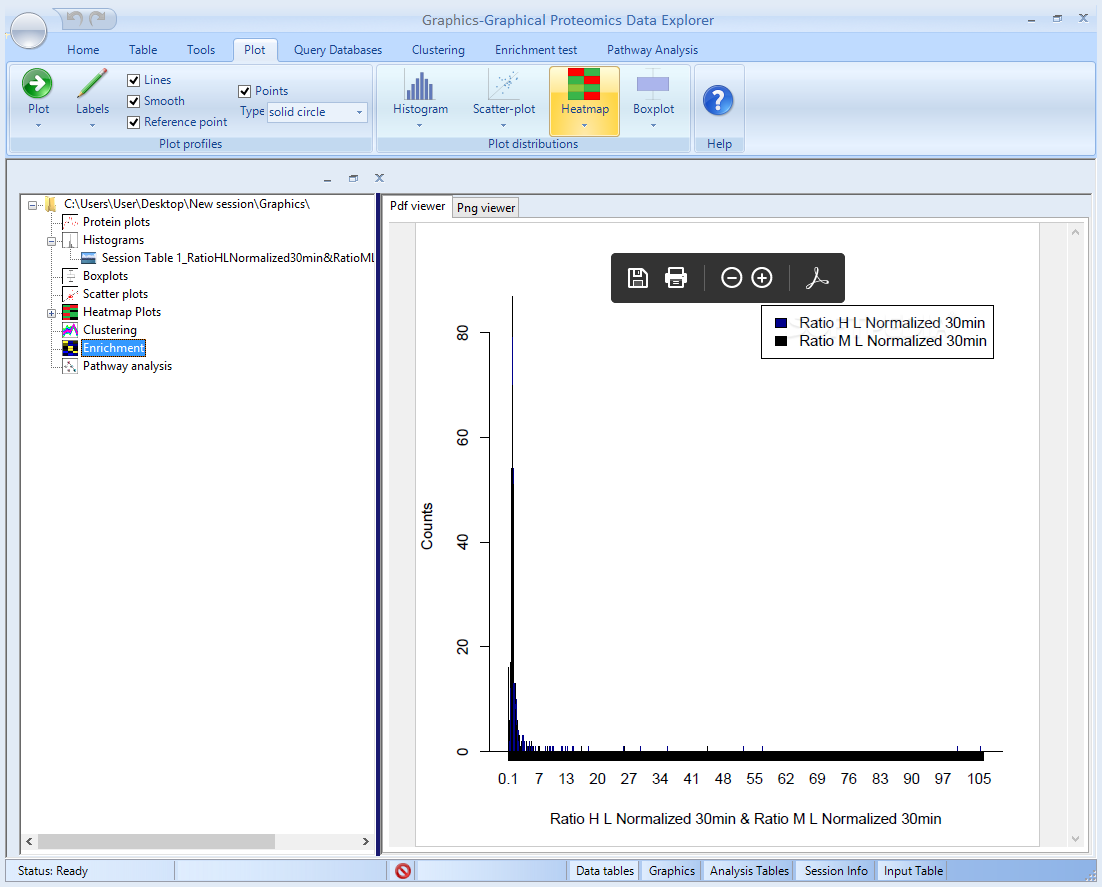
Task: Open the Plot button dropdown arrow
Action: click(x=38, y=126)
